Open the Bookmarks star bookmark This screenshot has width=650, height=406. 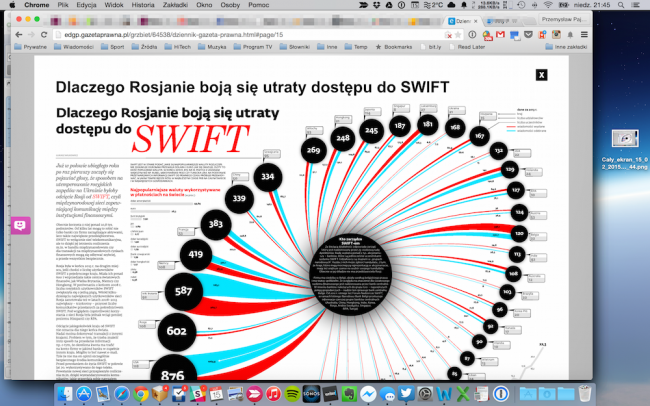click(393, 47)
